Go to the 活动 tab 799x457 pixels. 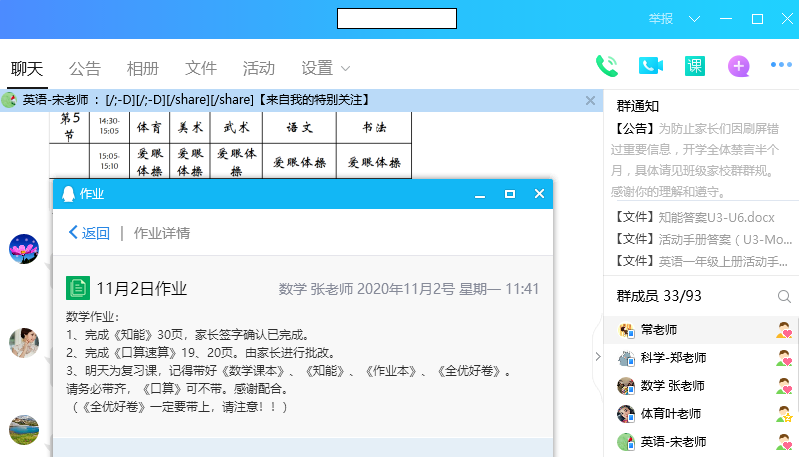pyautogui.click(x=258, y=68)
